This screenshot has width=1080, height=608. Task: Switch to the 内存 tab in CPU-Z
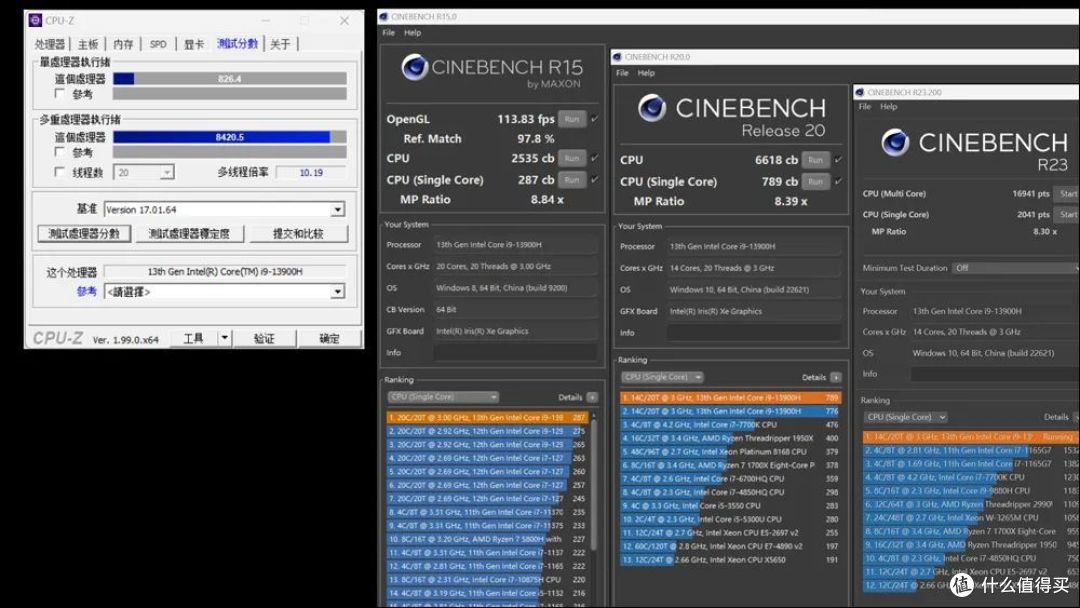pos(123,44)
